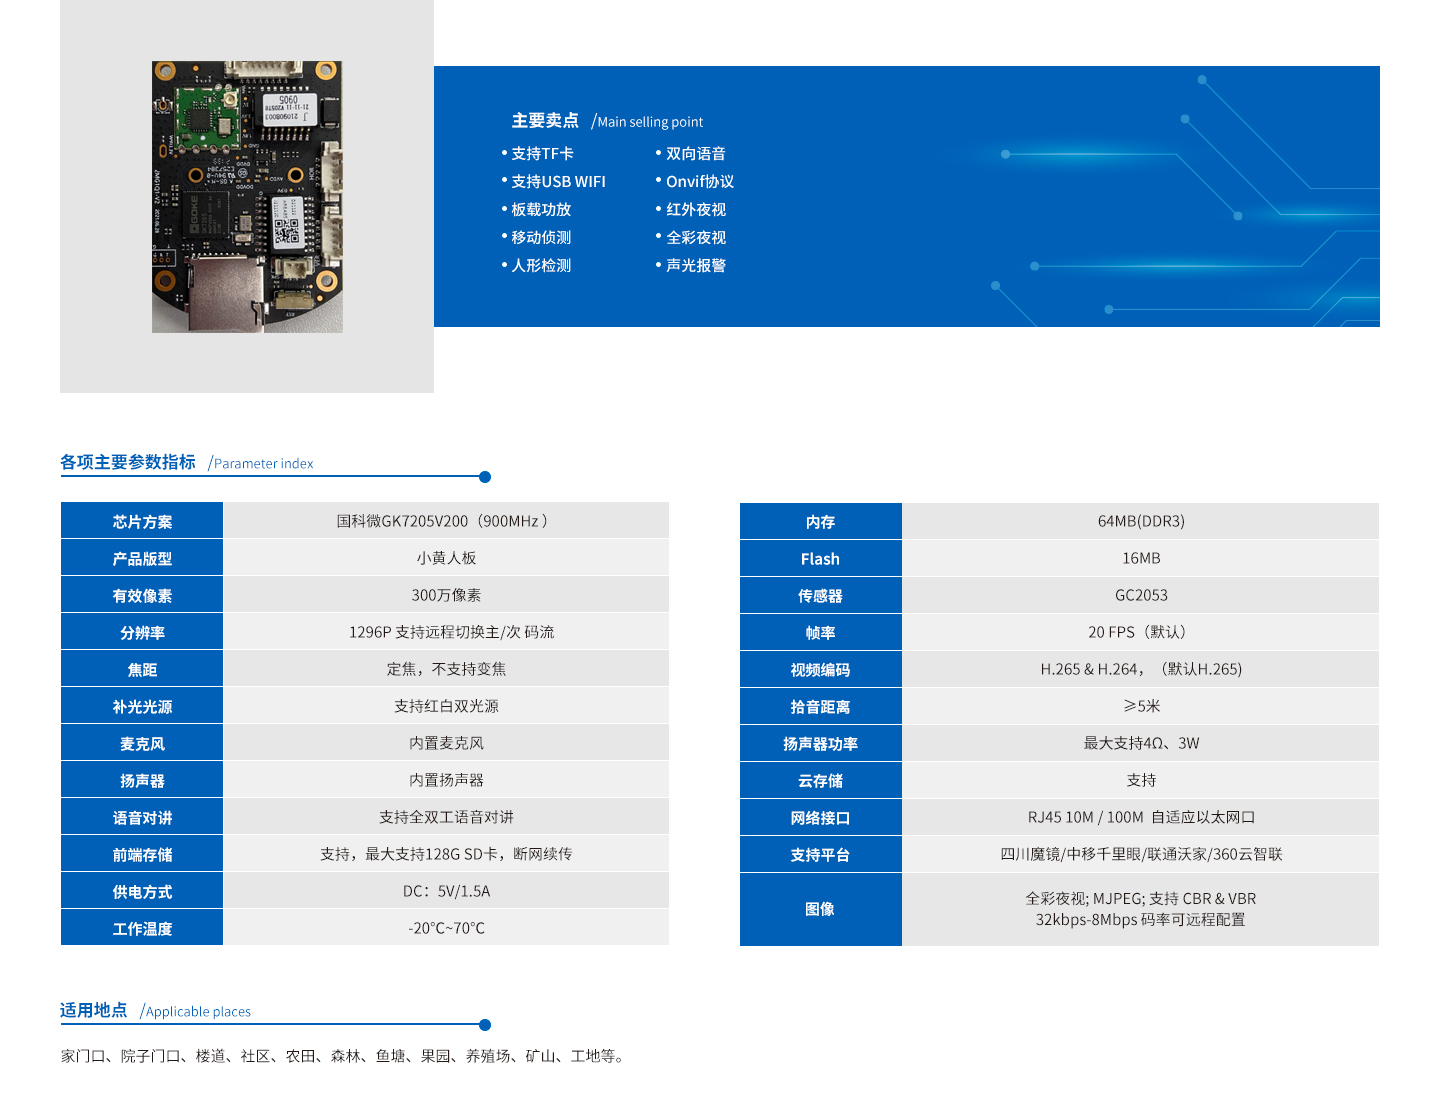Click the 支持USB WIFI bullet item
The width and height of the screenshot is (1440, 1113).
558,182
